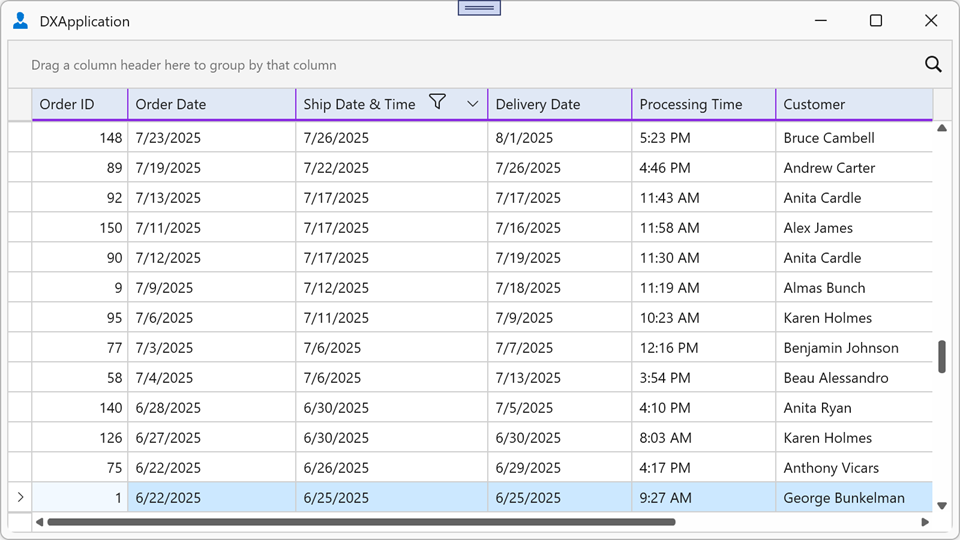Select Order ID cell 89
Image resolution: width=960 pixels, height=540 pixels.
coord(80,168)
